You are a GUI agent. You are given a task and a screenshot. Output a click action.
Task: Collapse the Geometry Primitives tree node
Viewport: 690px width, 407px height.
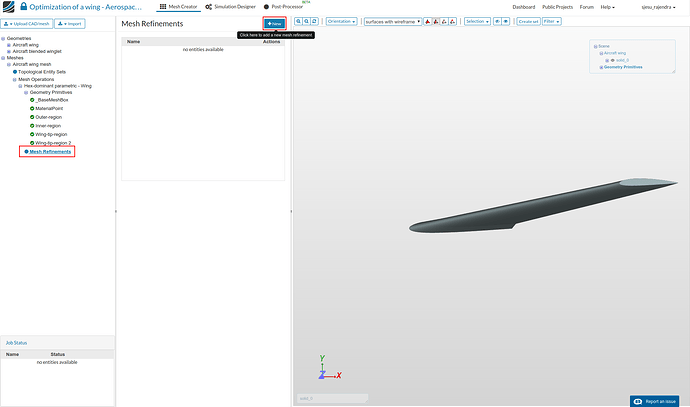[x=26, y=92]
